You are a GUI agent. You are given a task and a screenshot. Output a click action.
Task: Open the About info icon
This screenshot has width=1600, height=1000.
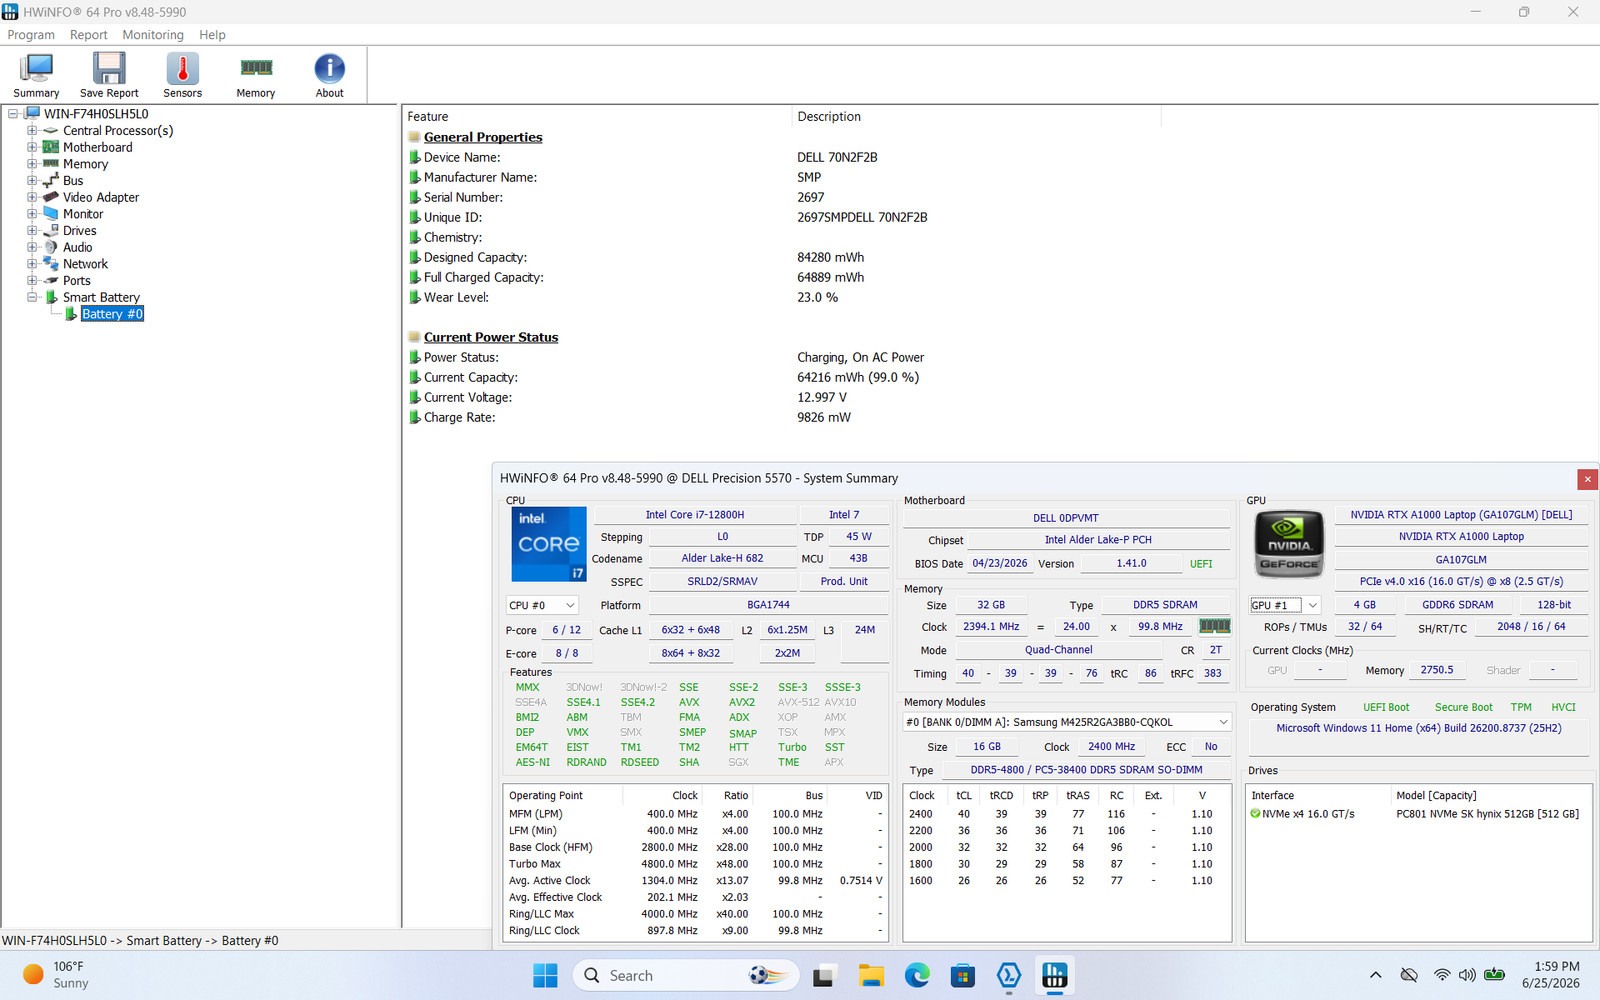329,75
